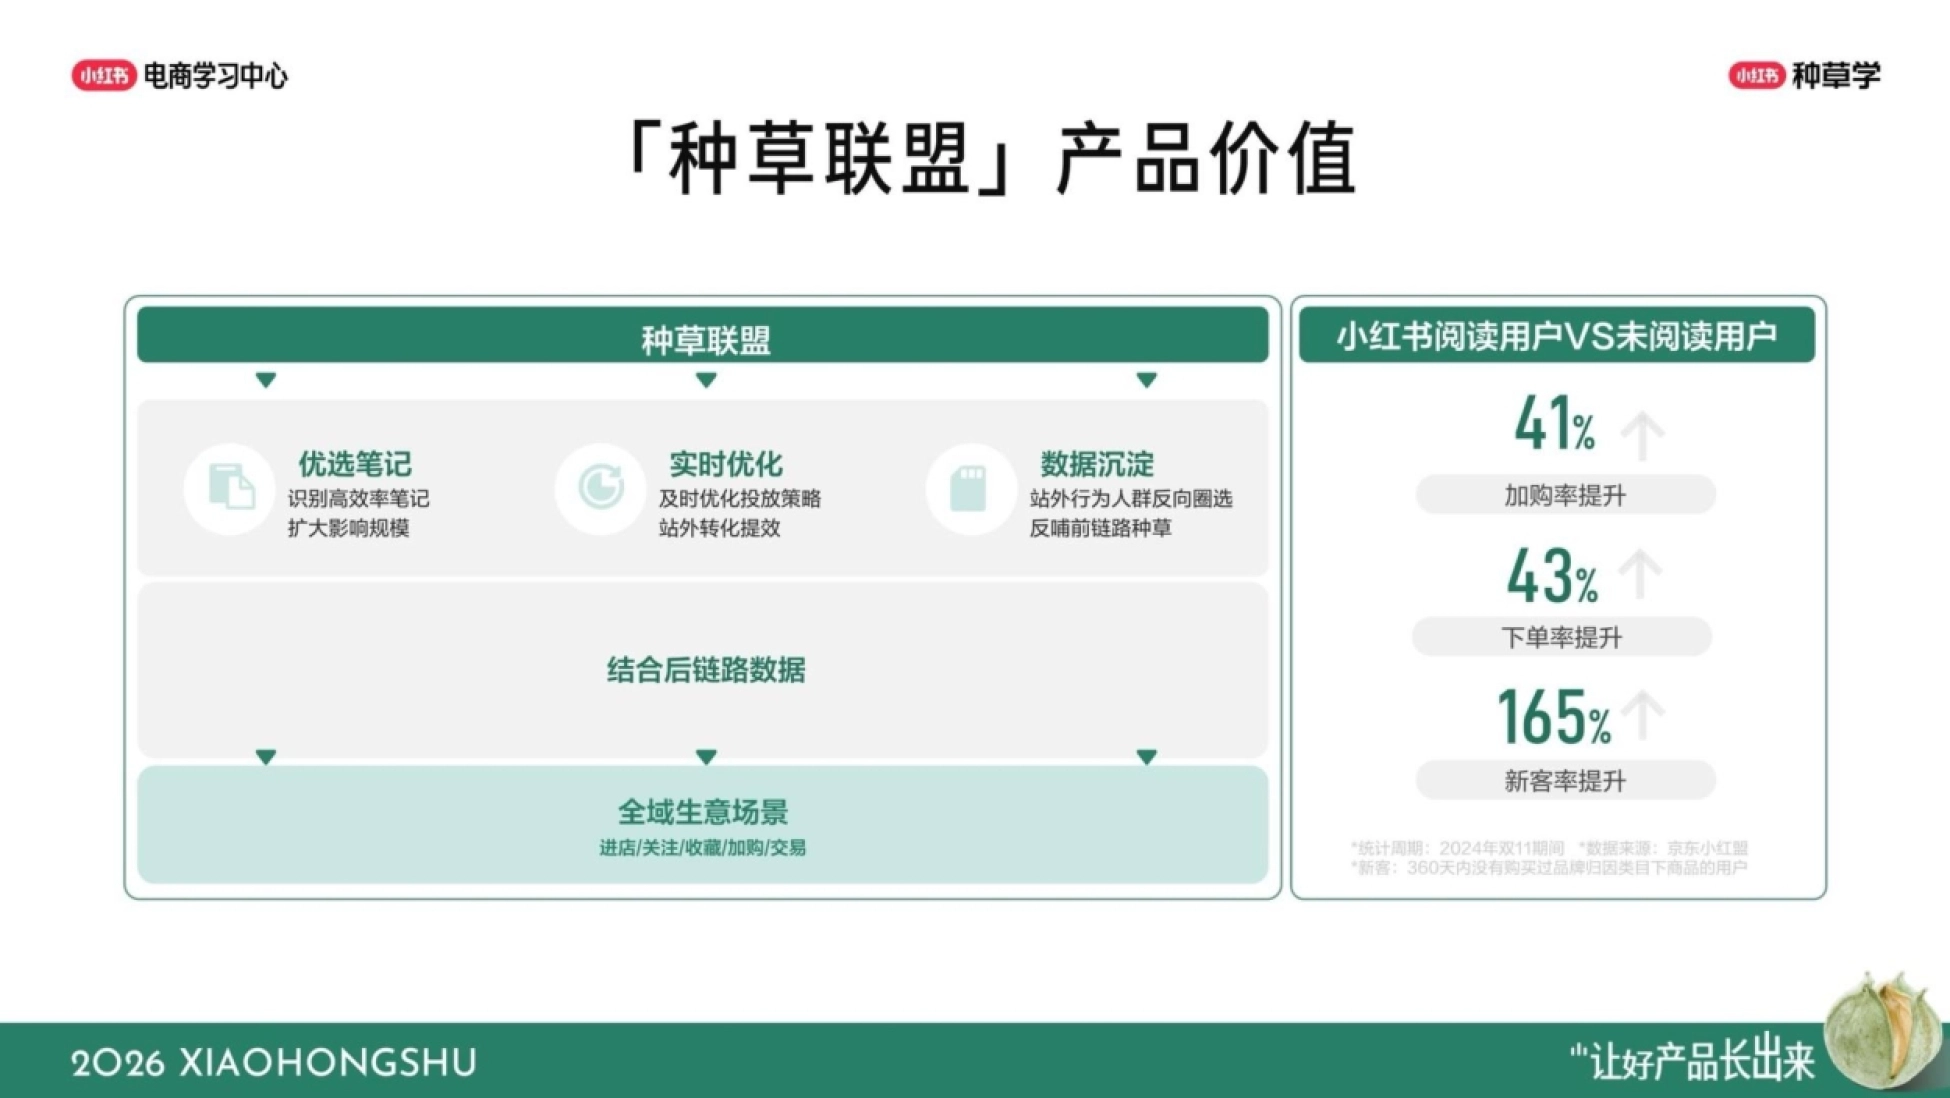Click the 小红书 种草学 logo
Image resolution: width=1950 pixels, height=1098 pixels.
pyautogui.click(x=1804, y=75)
